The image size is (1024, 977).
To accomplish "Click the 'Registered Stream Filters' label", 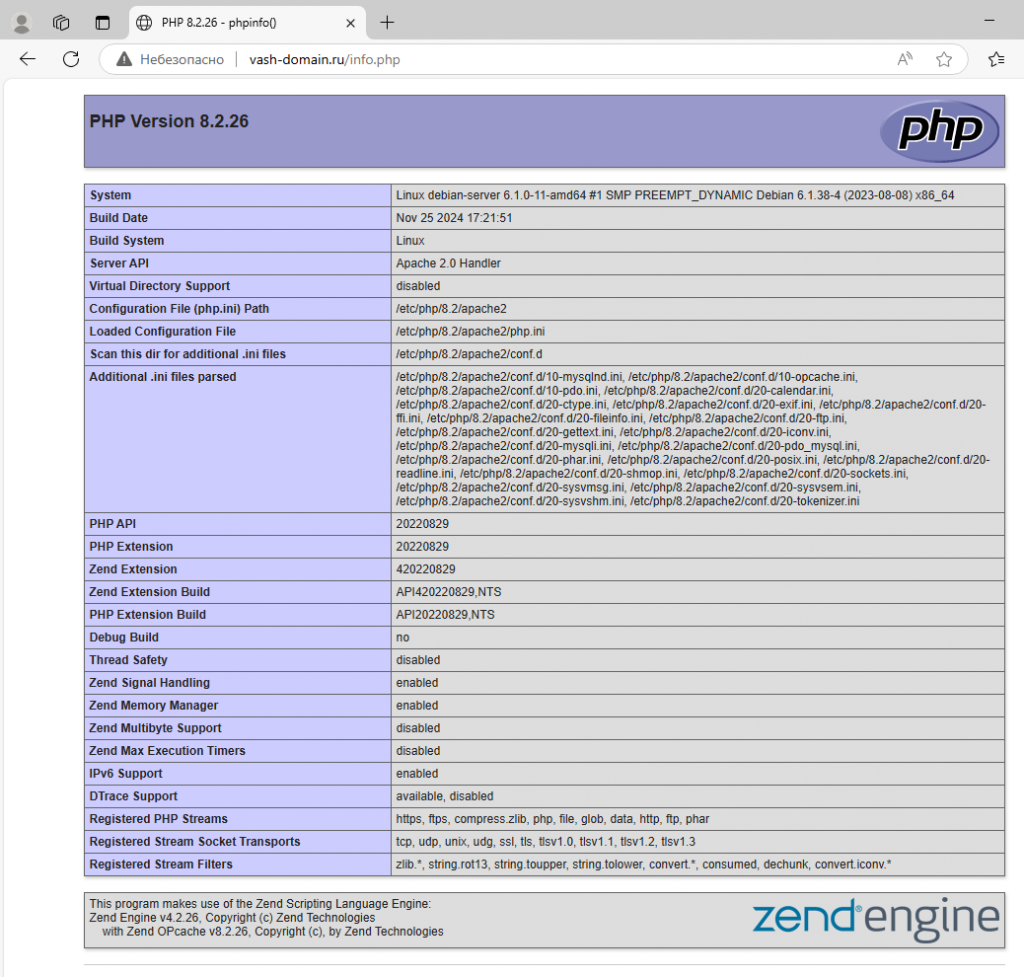I will 161,865.
